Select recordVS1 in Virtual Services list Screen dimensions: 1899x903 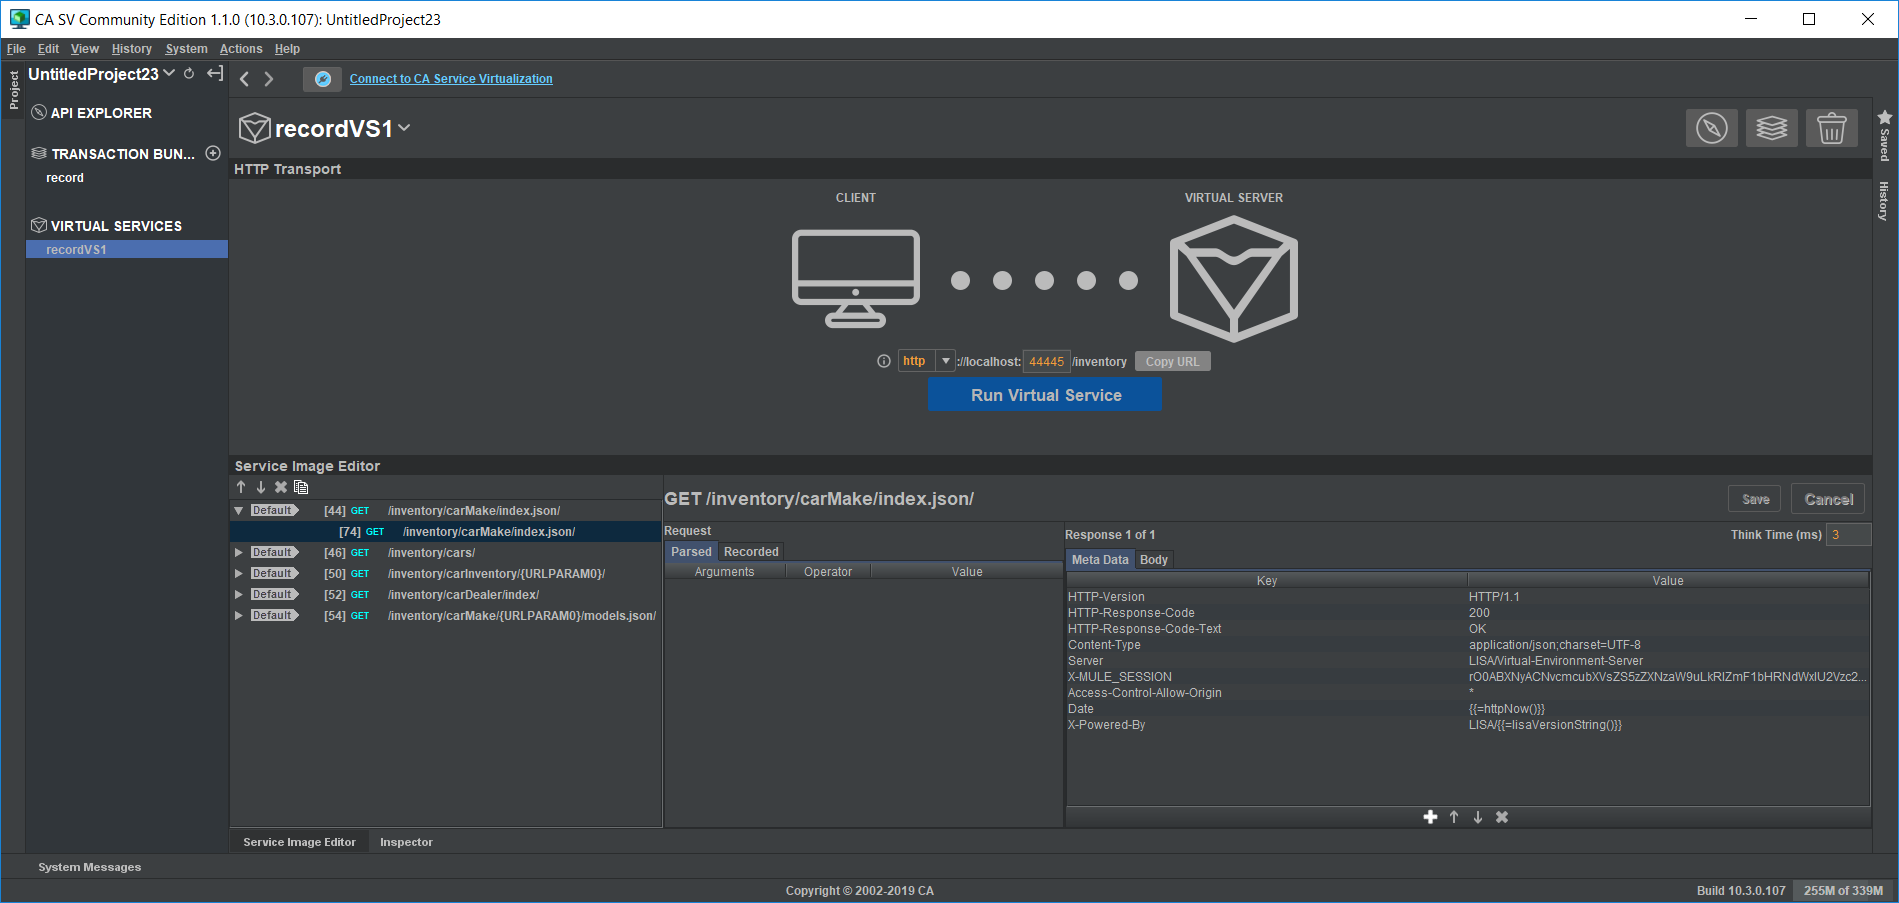pyautogui.click(x=127, y=249)
